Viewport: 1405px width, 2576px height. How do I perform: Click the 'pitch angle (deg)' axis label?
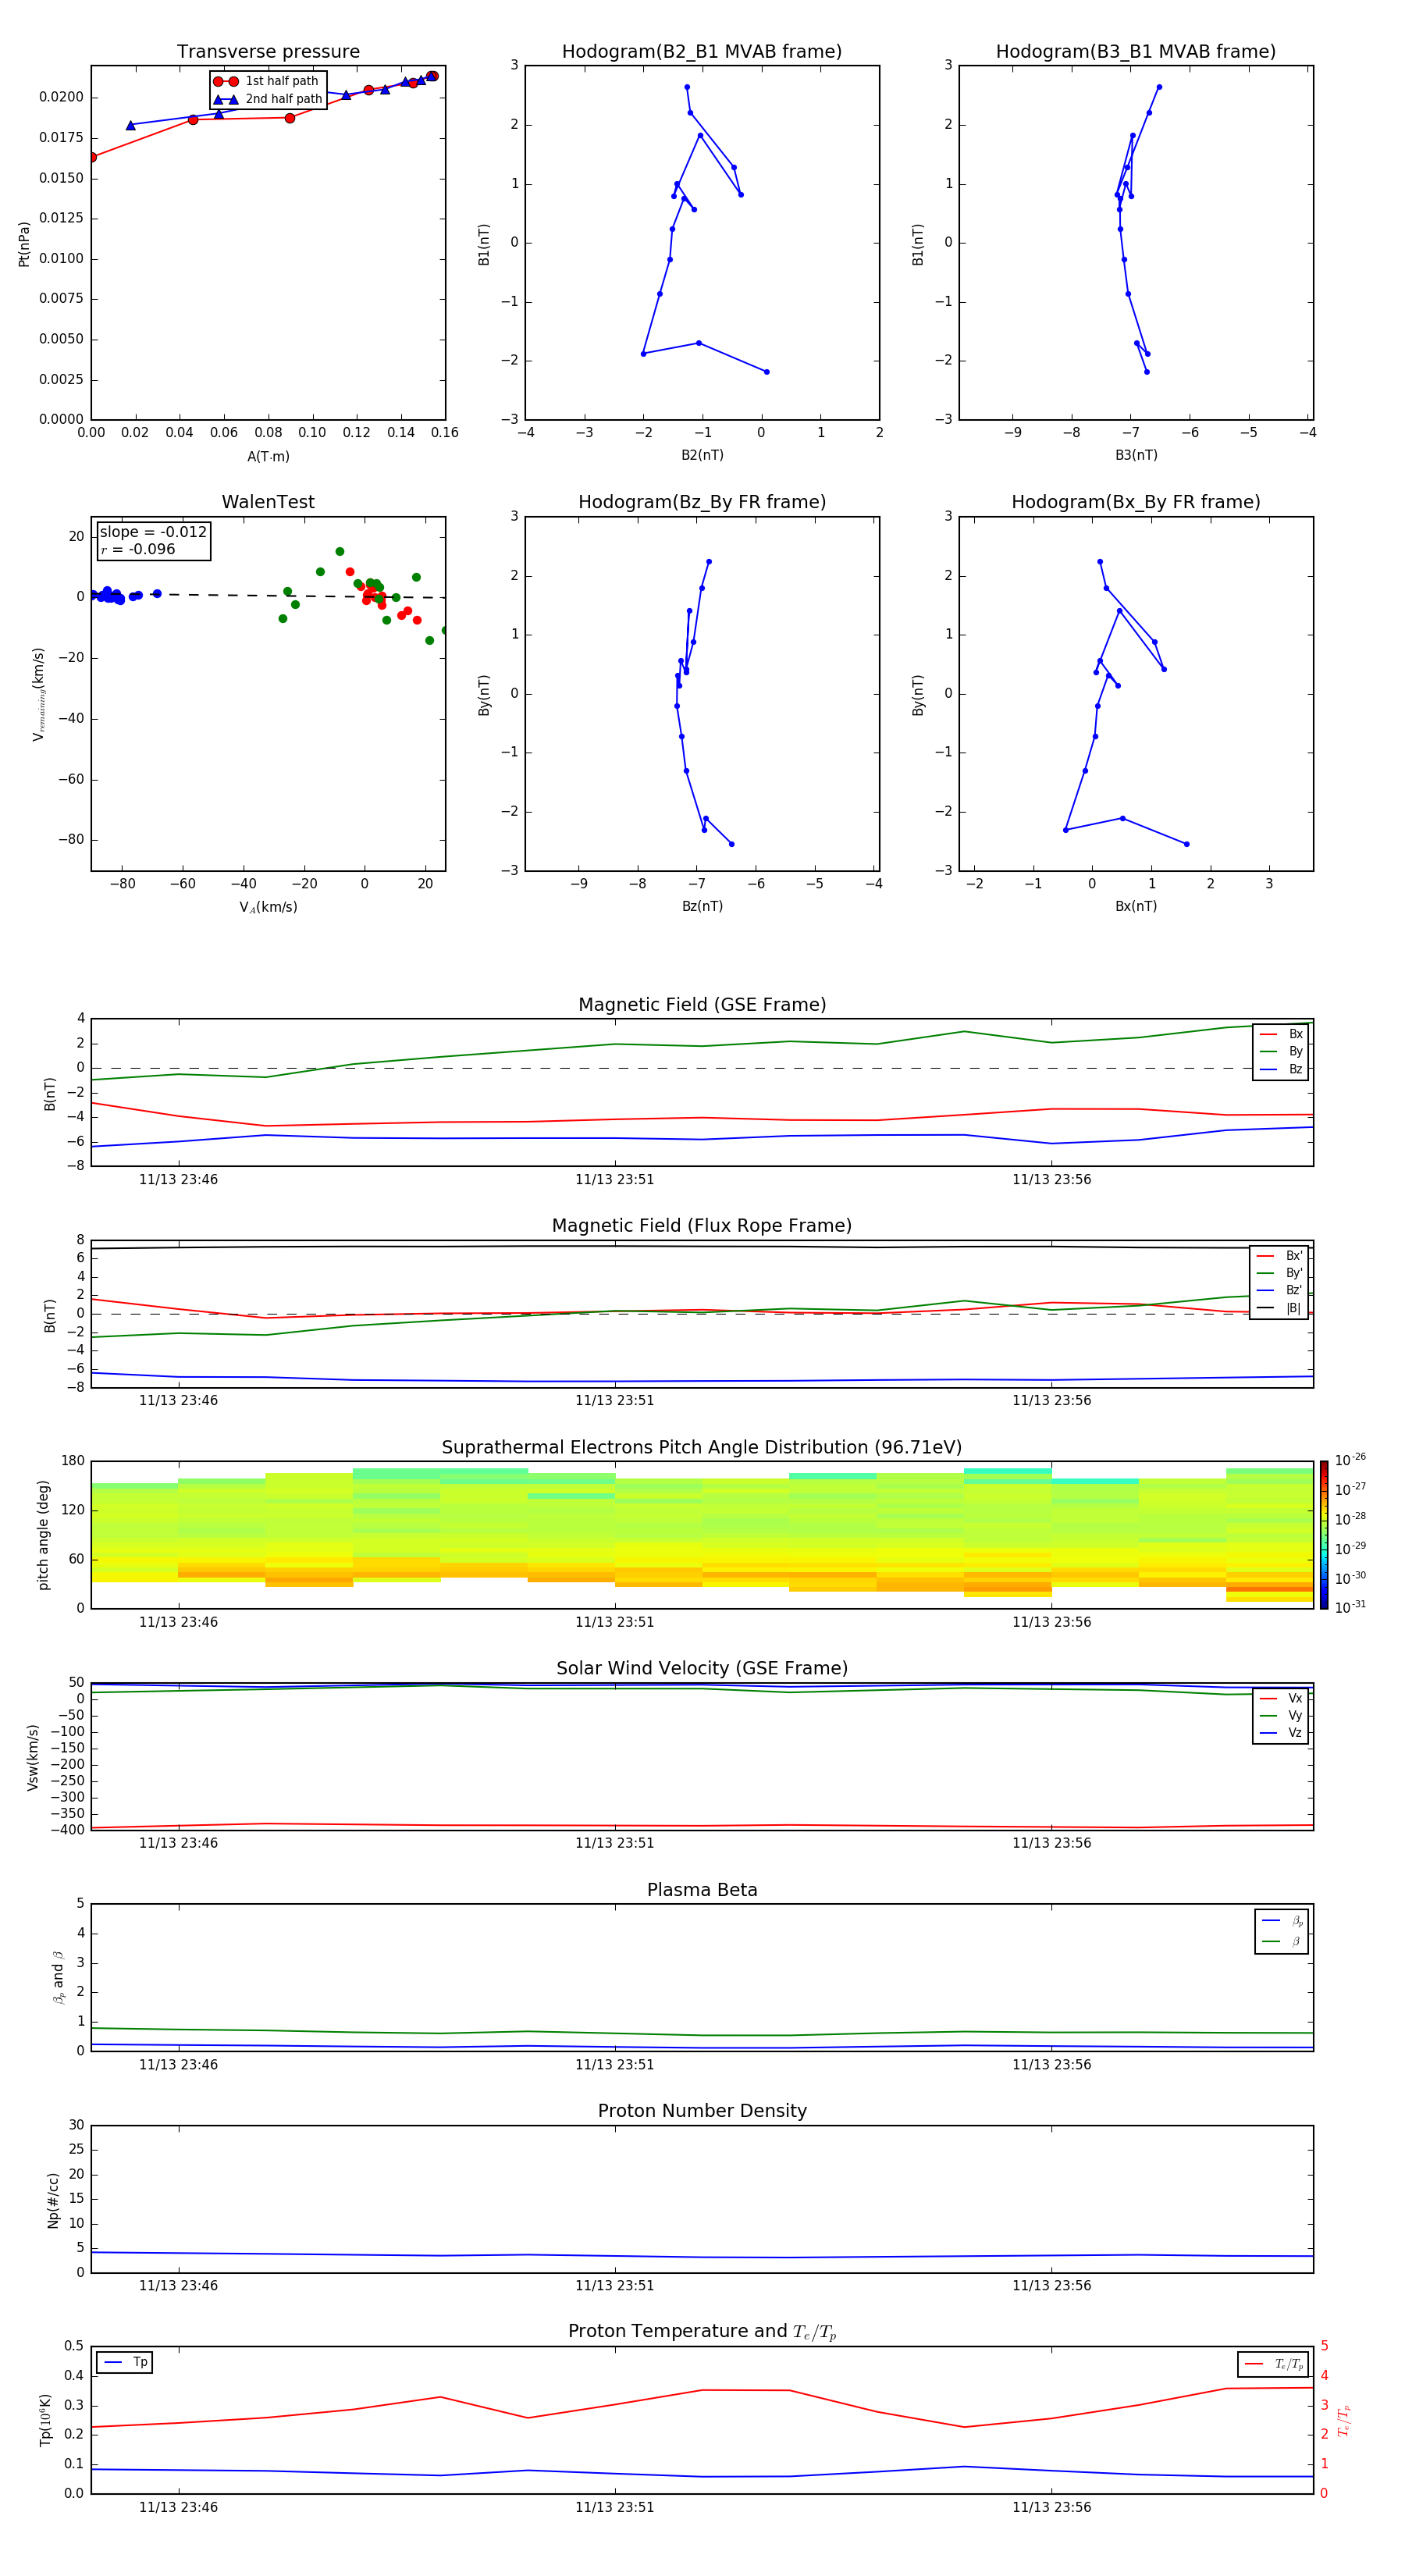click(43, 1535)
